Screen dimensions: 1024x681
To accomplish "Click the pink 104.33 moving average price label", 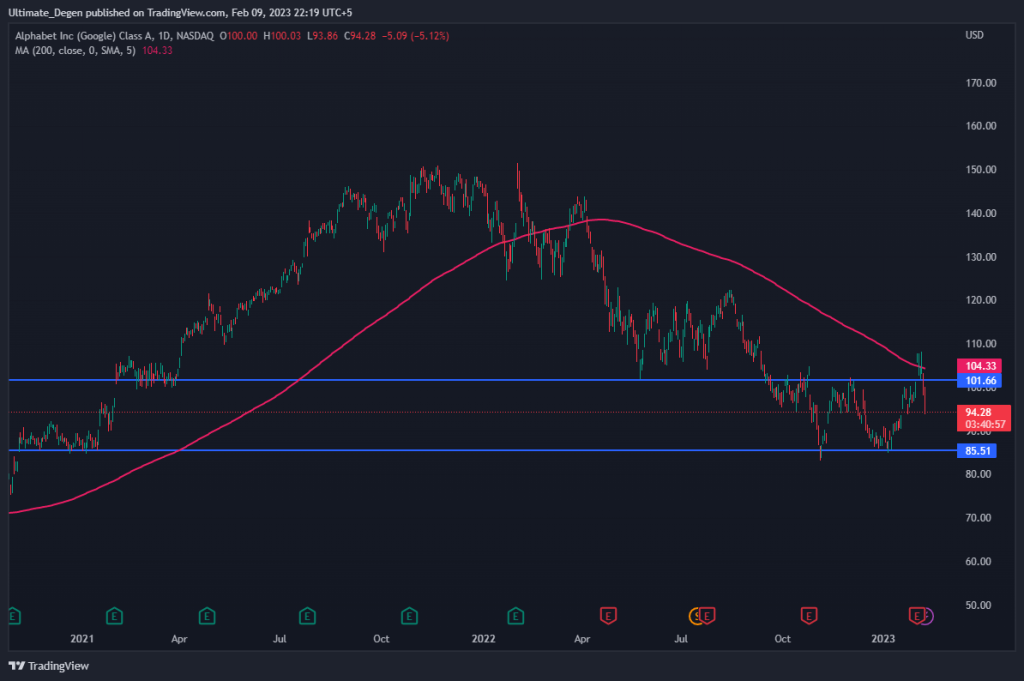I will click(980, 366).
